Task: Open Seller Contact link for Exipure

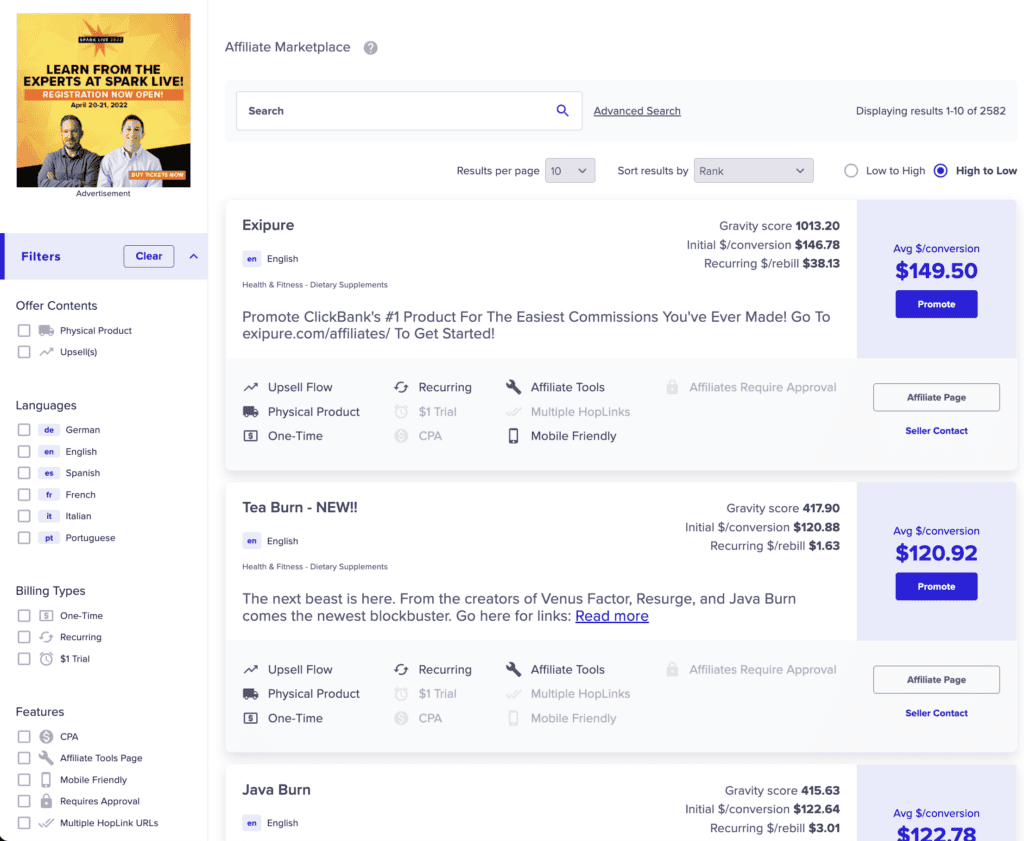Action: tap(936, 431)
